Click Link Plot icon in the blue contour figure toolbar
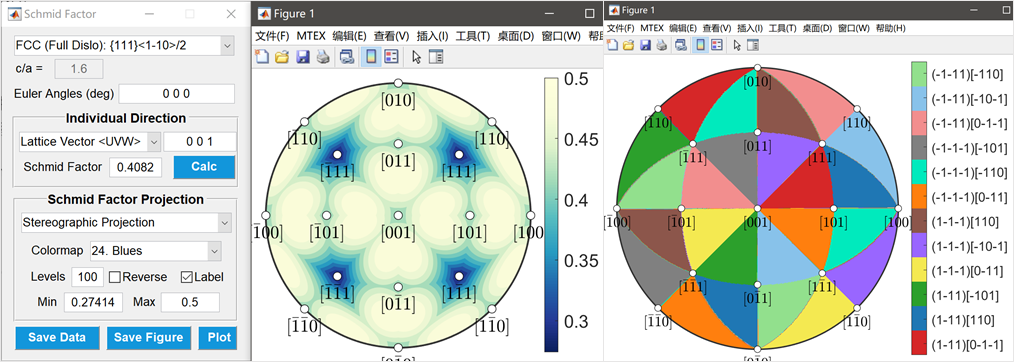 coord(347,57)
